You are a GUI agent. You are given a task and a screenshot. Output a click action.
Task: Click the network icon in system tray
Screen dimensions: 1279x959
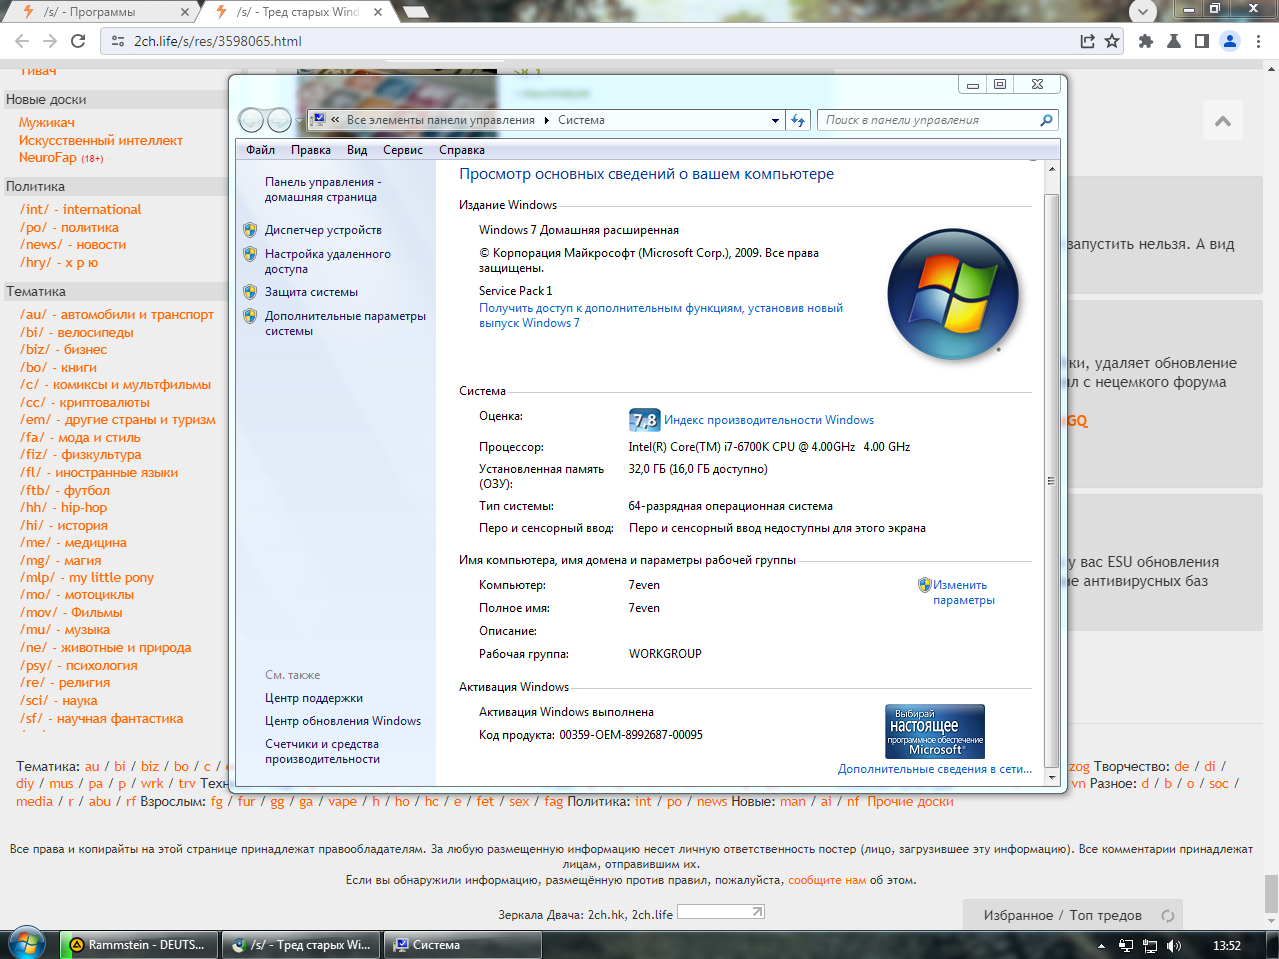[1150, 945]
